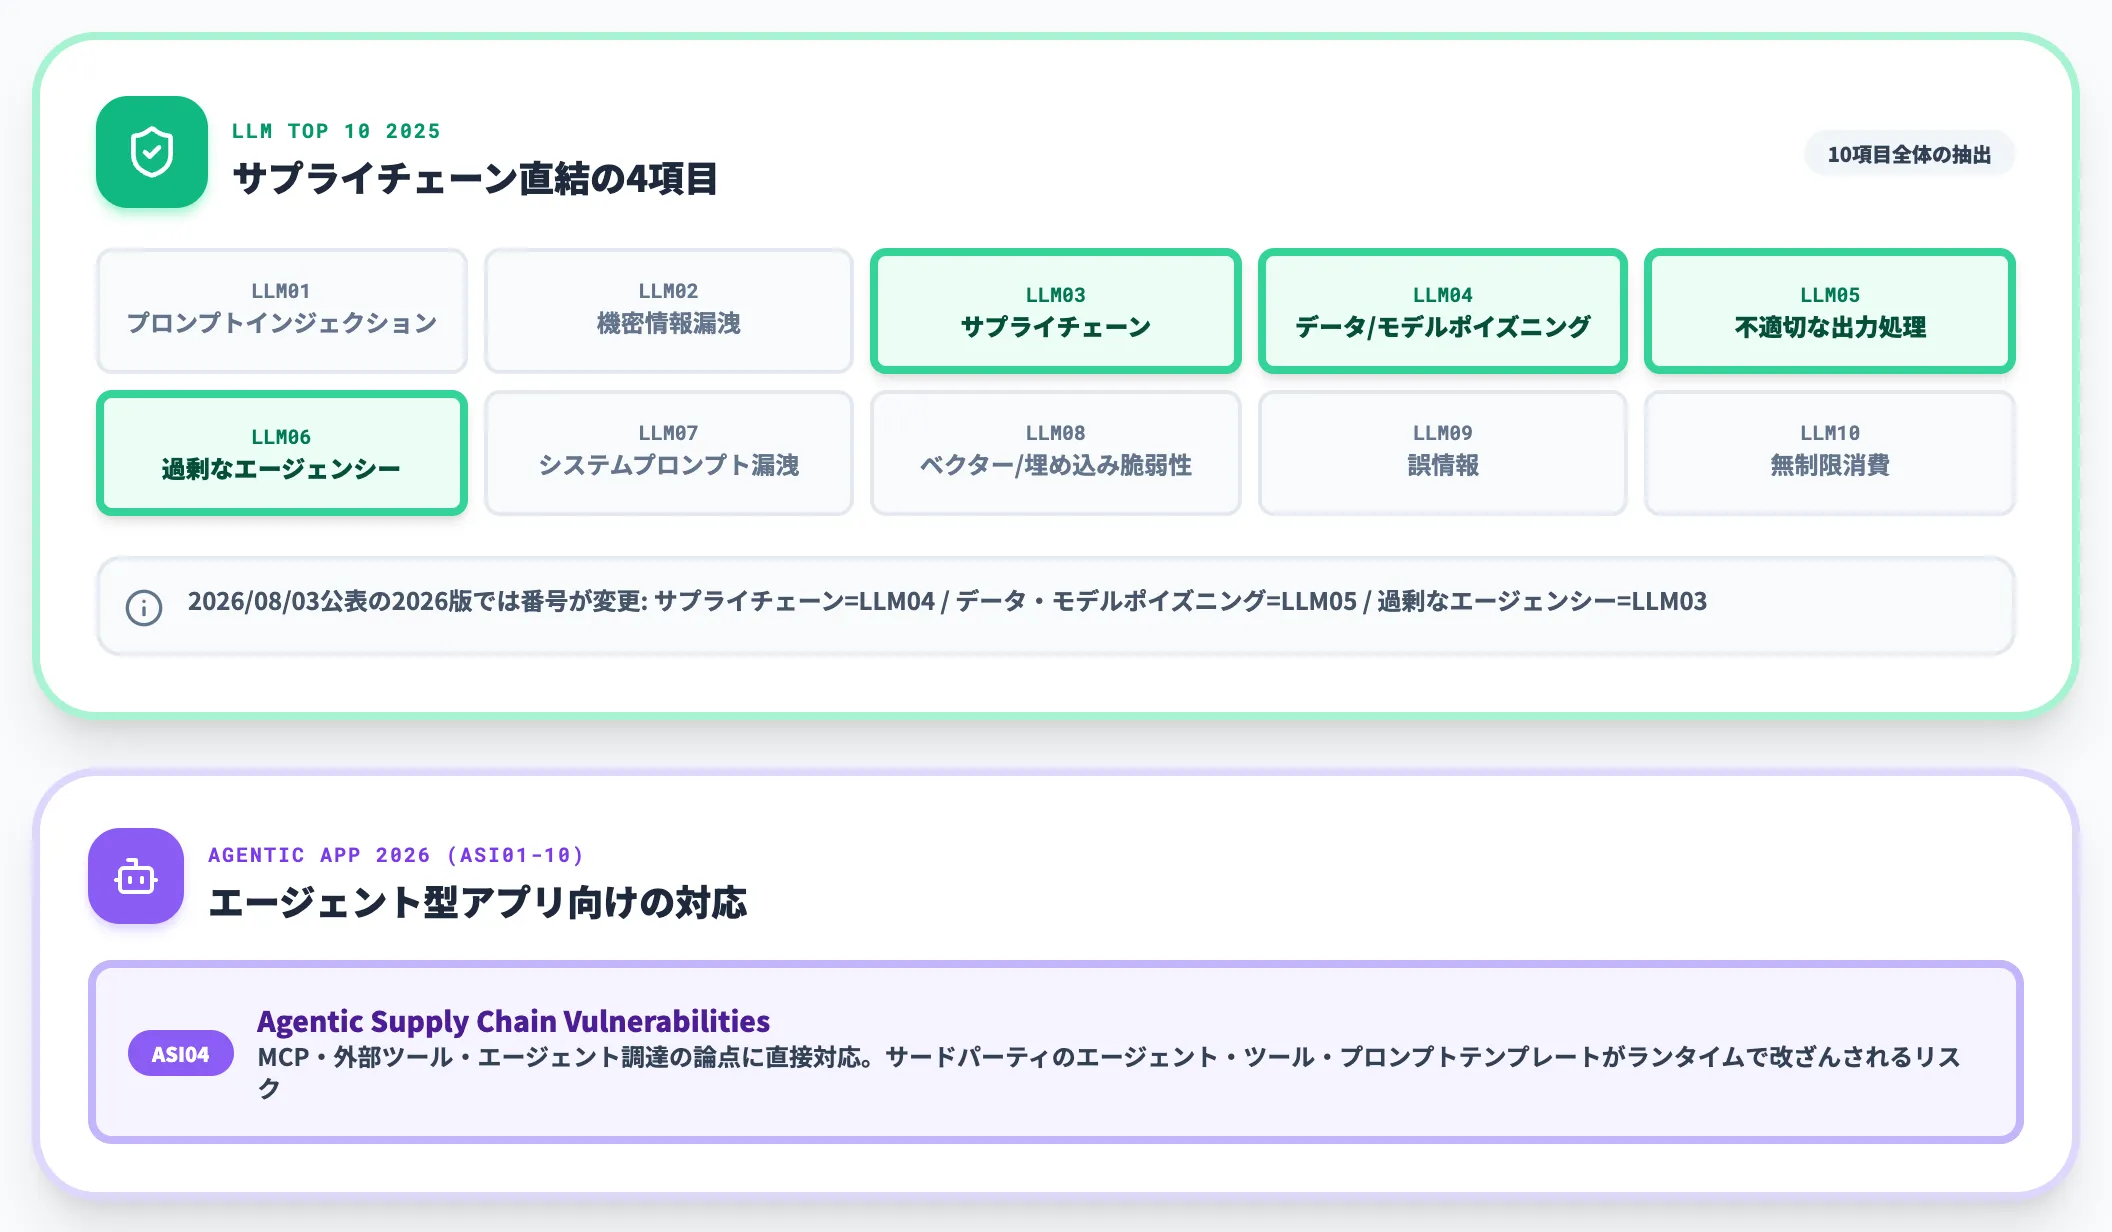The height and width of the screenshot is (1232, 2112).
Task: Click the LLM06 過剰なエージェンシー card
Action: point(282,453)
